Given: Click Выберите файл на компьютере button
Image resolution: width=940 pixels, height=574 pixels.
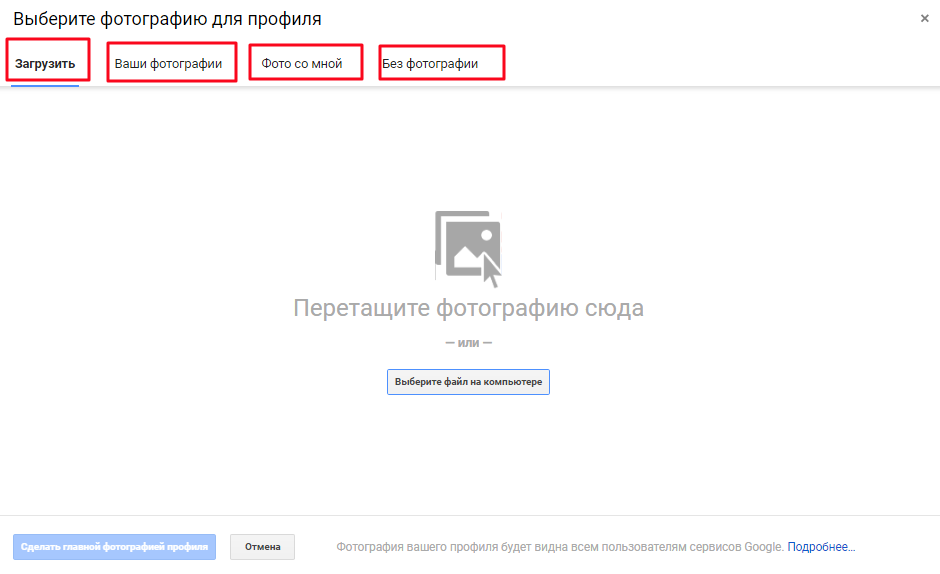Looking at the screenshot, I should click(x=468, y=382).
